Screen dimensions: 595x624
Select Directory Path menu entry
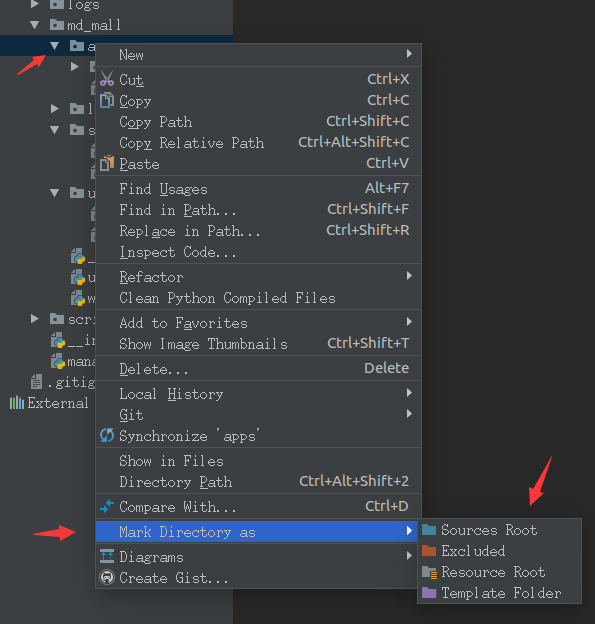point(258,482)
